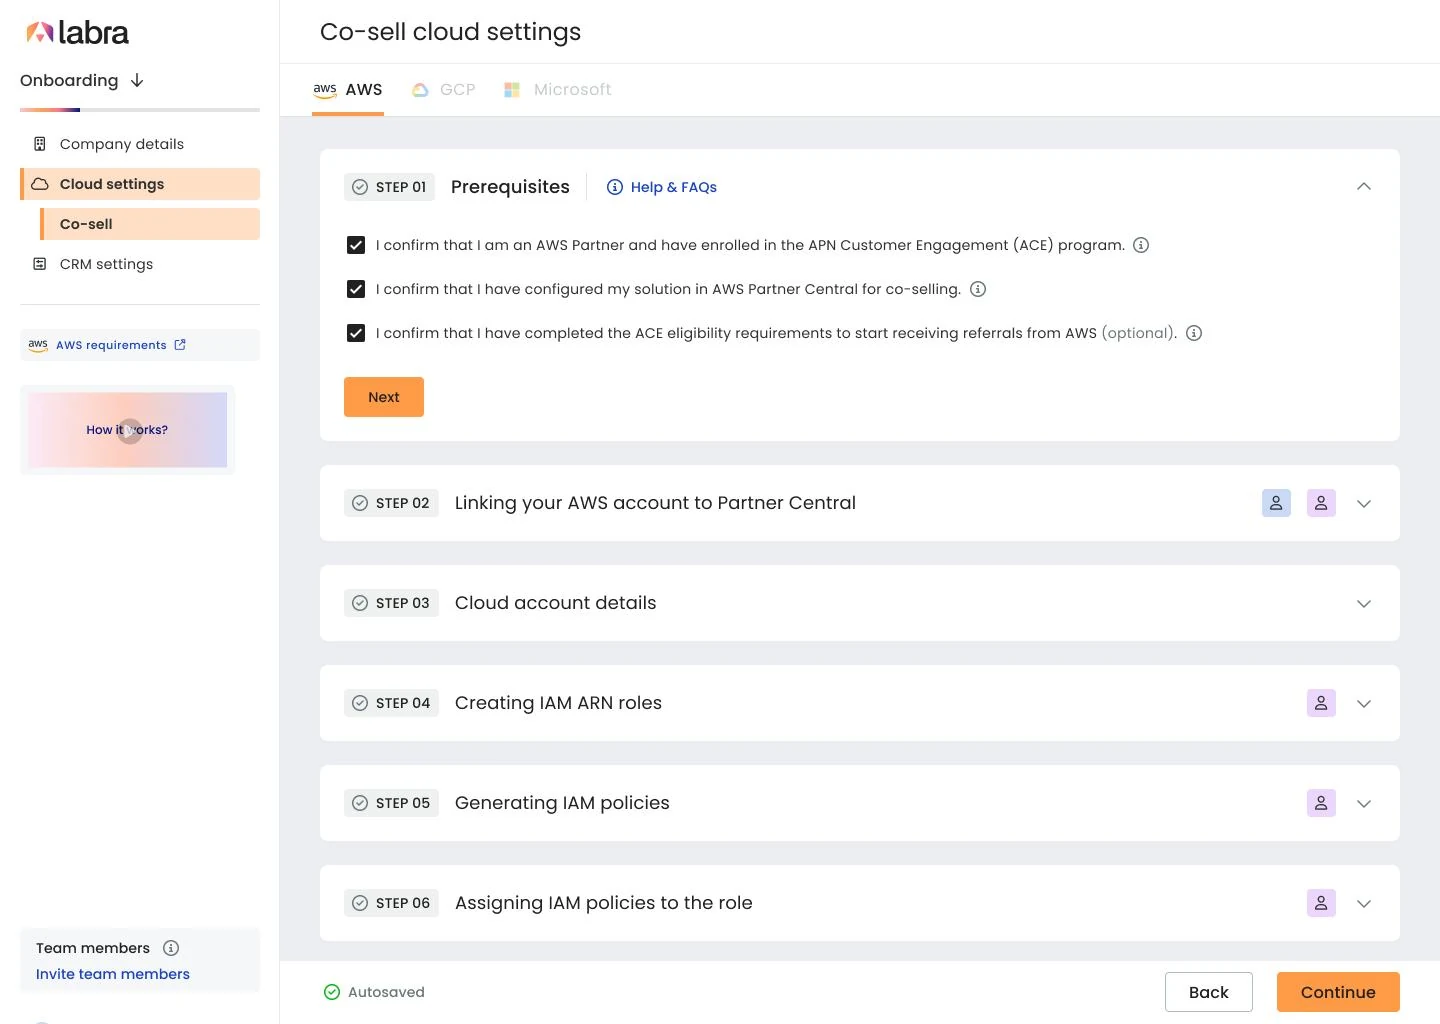
Task: Click the Cloud settings cloud icon
Action: coord(40,184)
